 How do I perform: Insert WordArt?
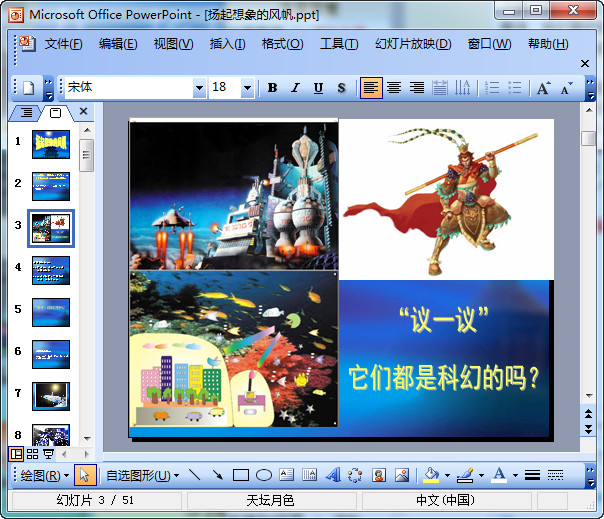point(333,475)
